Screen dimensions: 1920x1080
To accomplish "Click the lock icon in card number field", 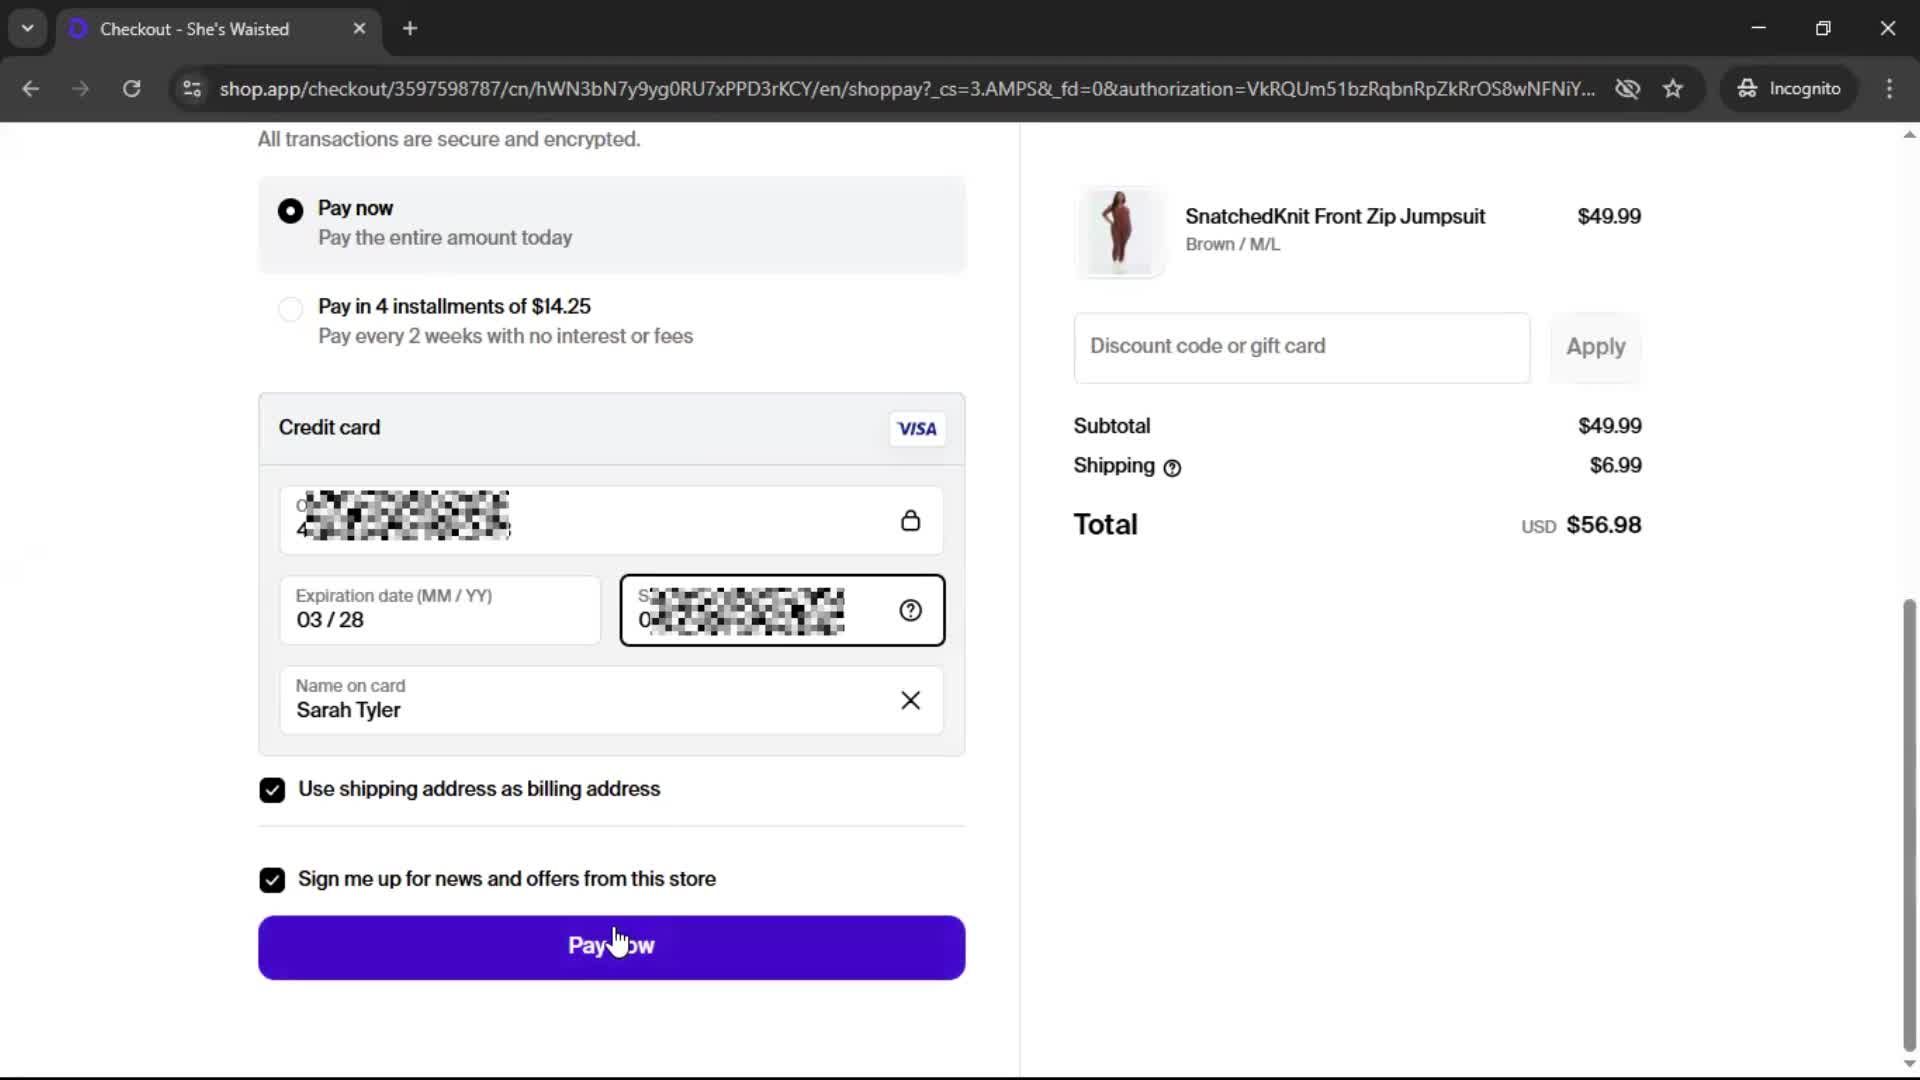I will coord(910,521).
